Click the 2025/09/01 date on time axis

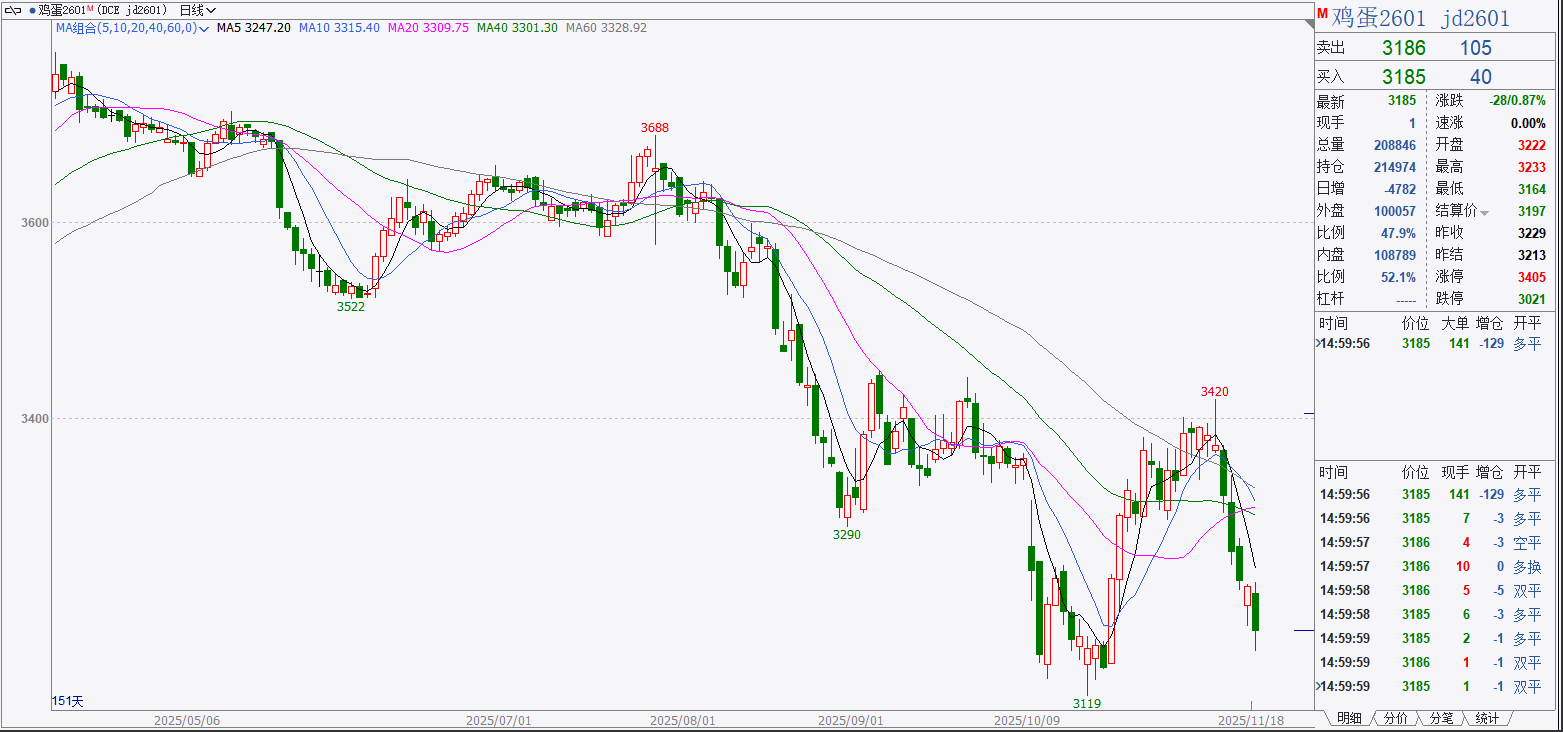click(x=849, y=720)
